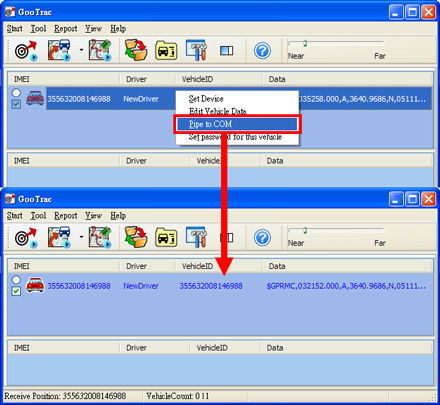
Task: Select the radio button in the bottom window vehicle row
Action: click(16, 280)
